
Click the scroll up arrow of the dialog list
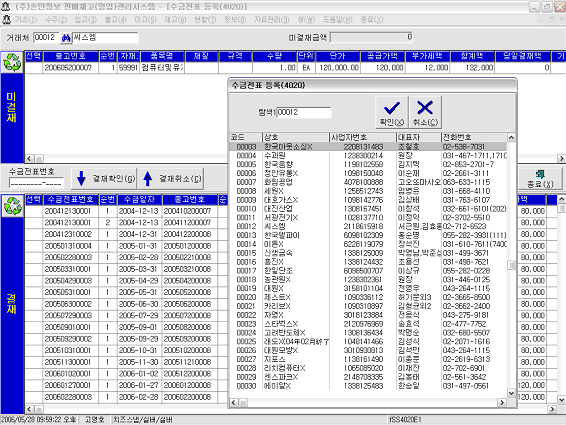click(x=511, y=138)
